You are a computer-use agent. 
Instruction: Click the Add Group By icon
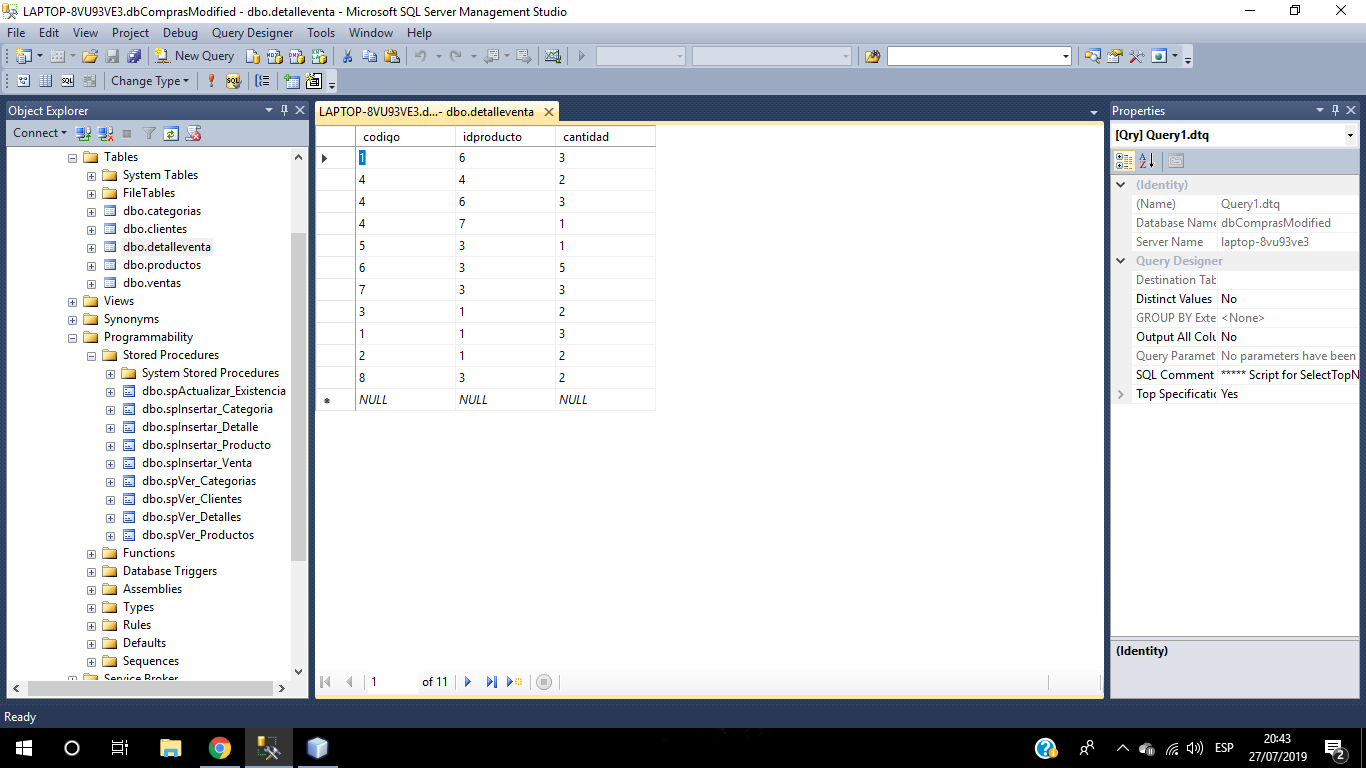pos(262,81)
